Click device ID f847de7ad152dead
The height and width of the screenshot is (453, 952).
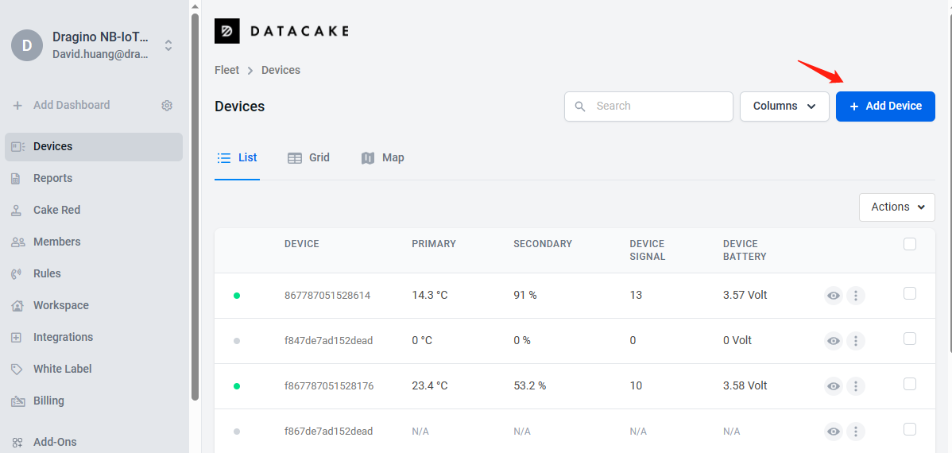(328, 341)
